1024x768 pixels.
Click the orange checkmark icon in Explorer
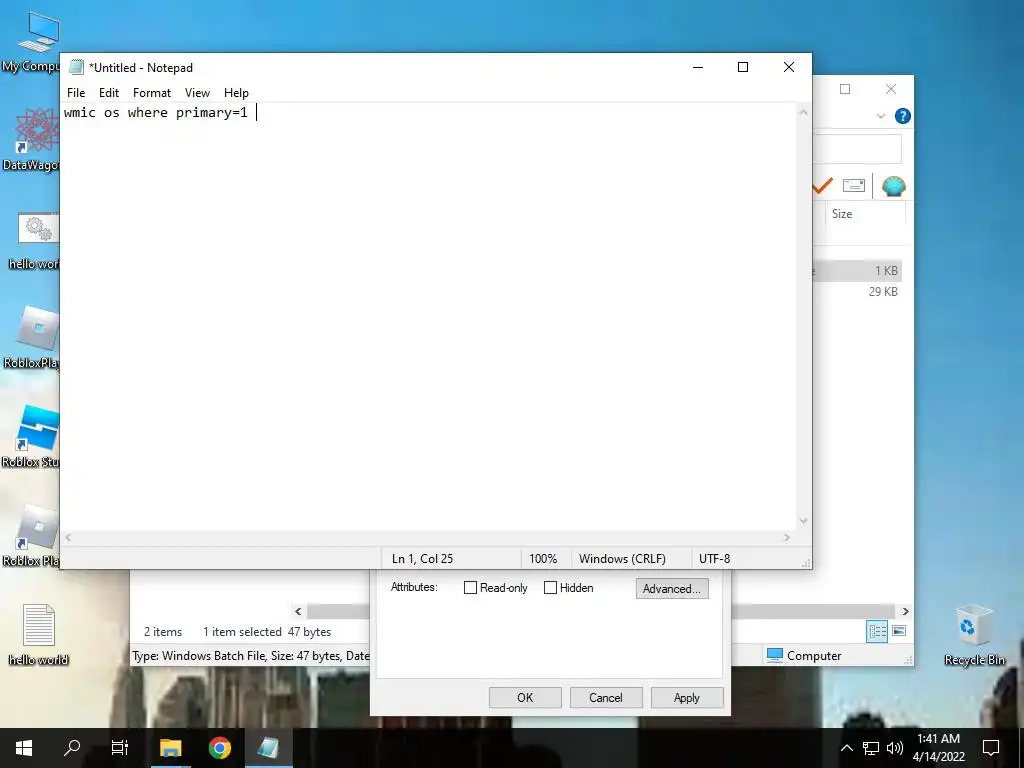822,186
